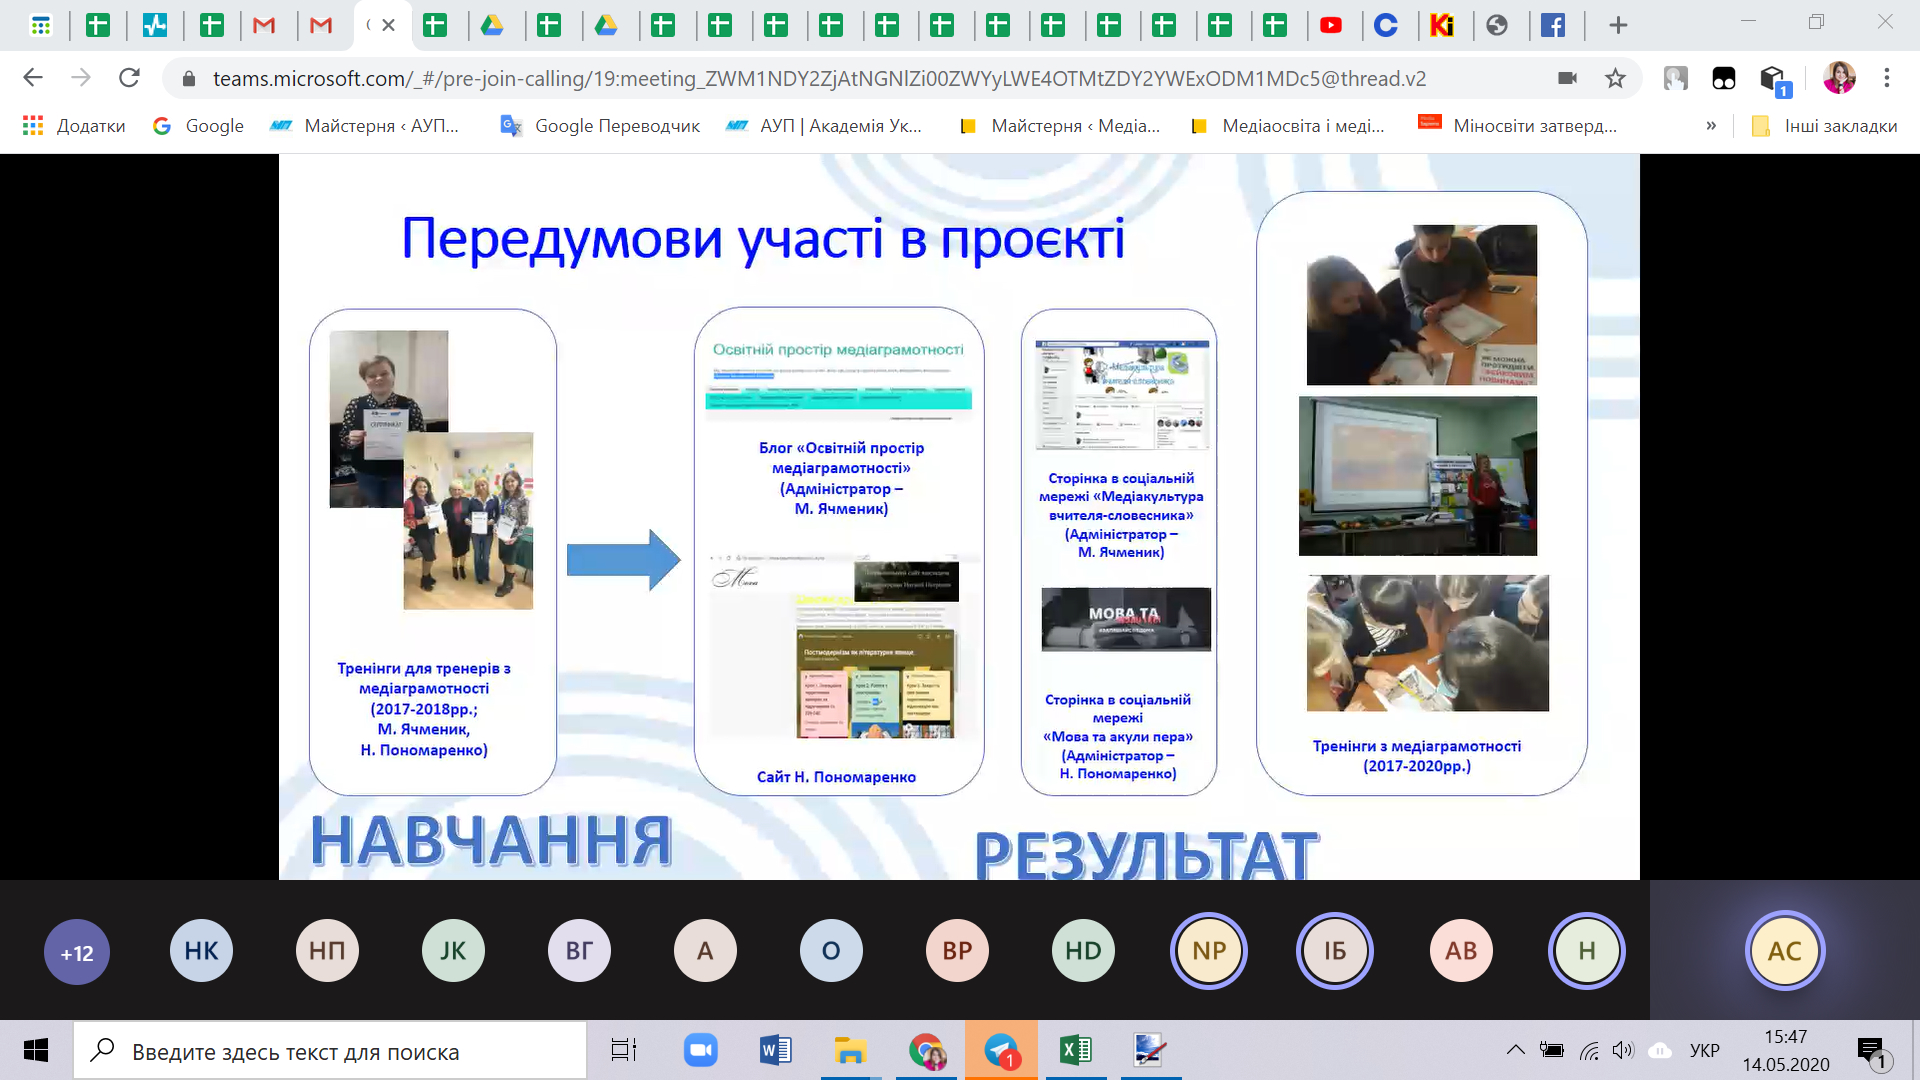This screenshot has height=1080, width=1920.
Task: Open the Chrome profile avatar
Action: point(1839,78)
